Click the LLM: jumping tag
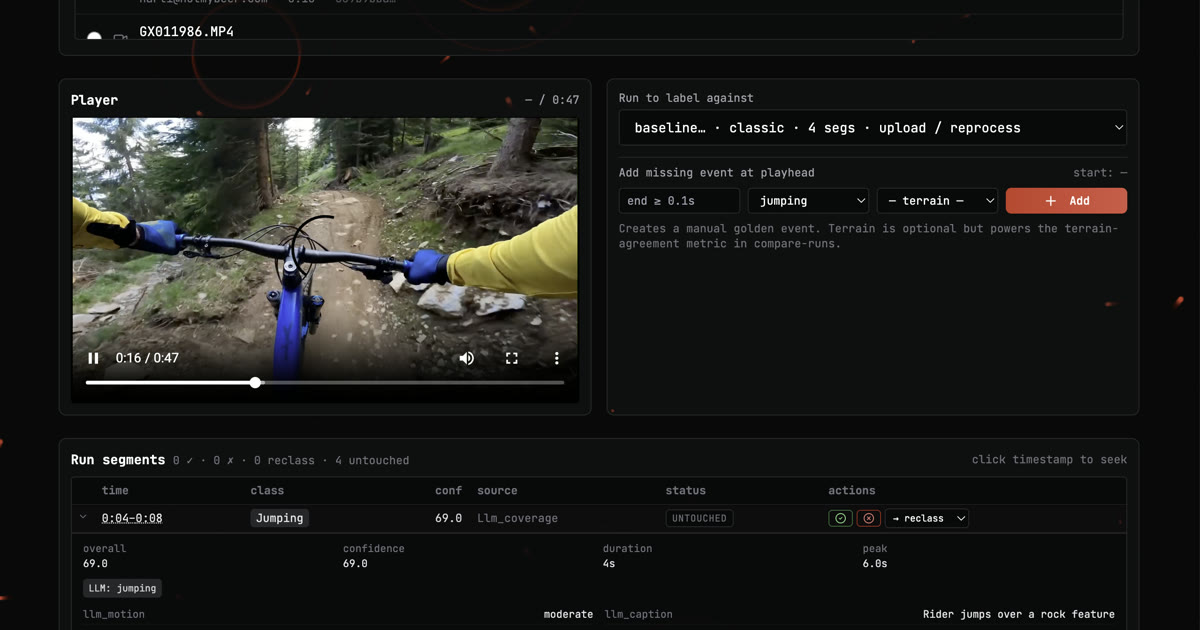Viewport: 1200px width, 630px height. 122,588
